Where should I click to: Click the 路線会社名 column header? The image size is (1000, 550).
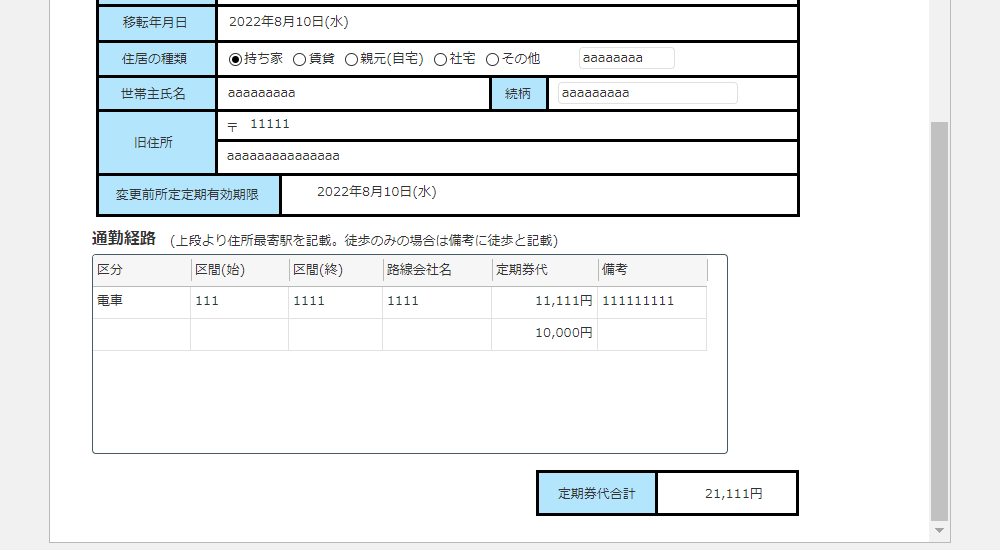[x=436, y=270]
